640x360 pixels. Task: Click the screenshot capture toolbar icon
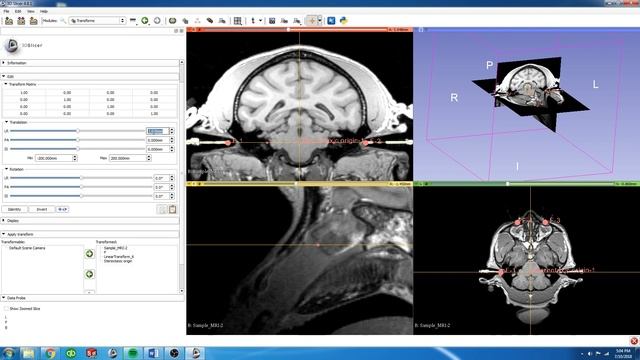(272, 21)
